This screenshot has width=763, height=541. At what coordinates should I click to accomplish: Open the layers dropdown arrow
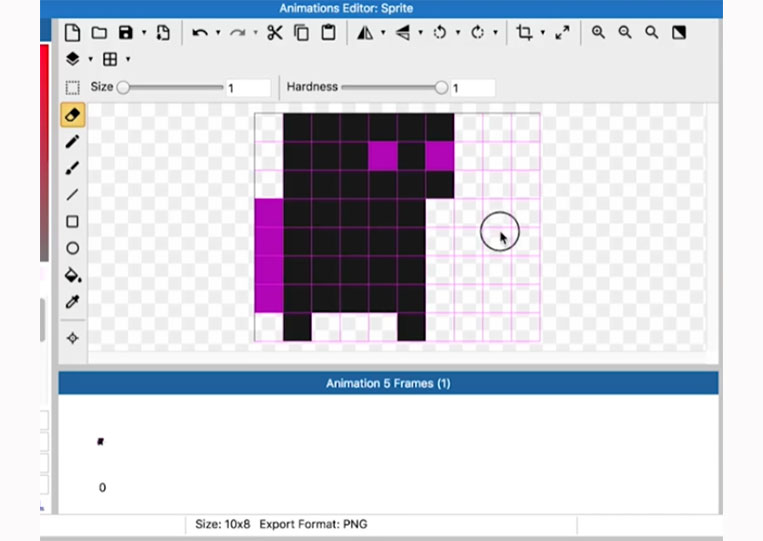click(x=91, y=59)
